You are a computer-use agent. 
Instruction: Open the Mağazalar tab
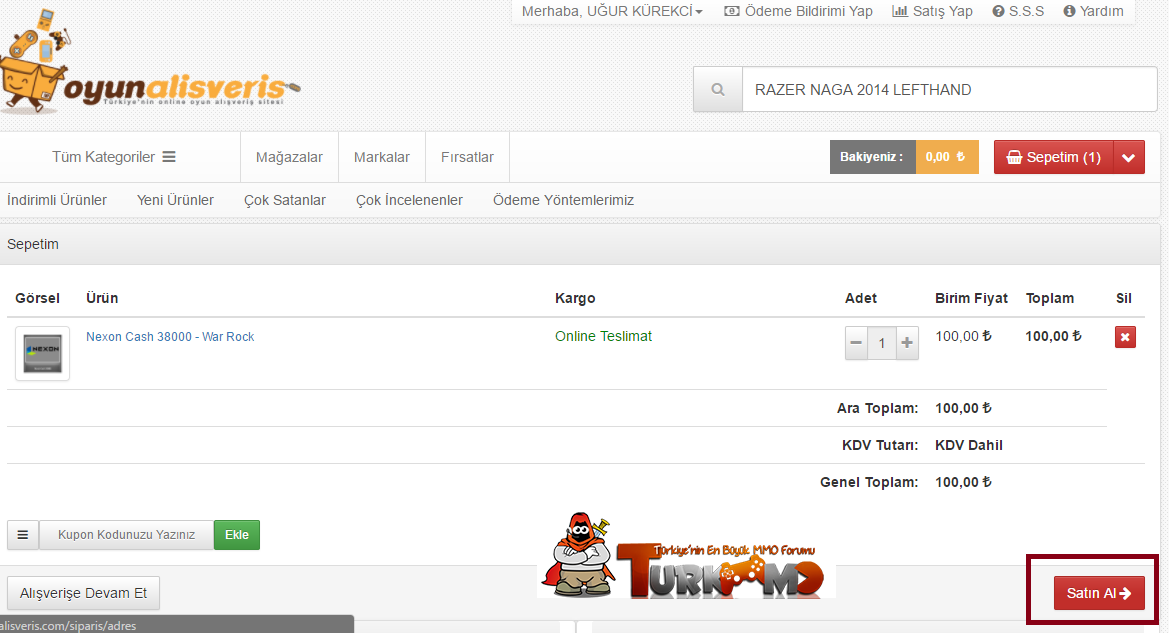point(289,157)
